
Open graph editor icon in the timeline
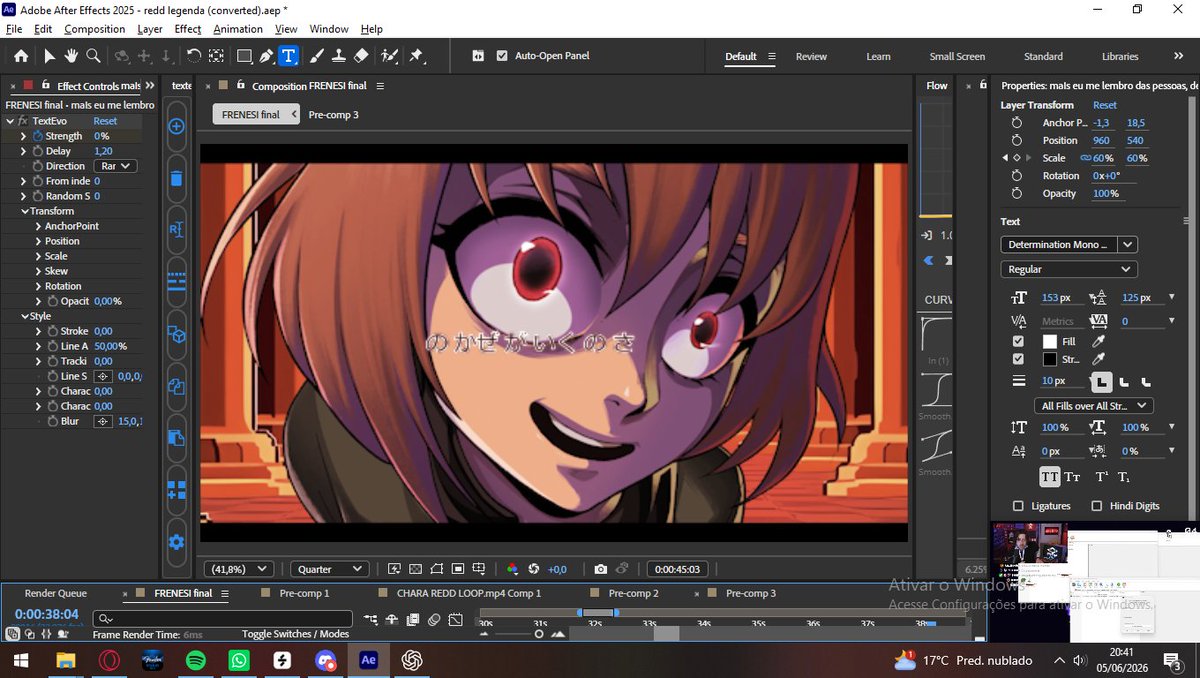point(456,620)
